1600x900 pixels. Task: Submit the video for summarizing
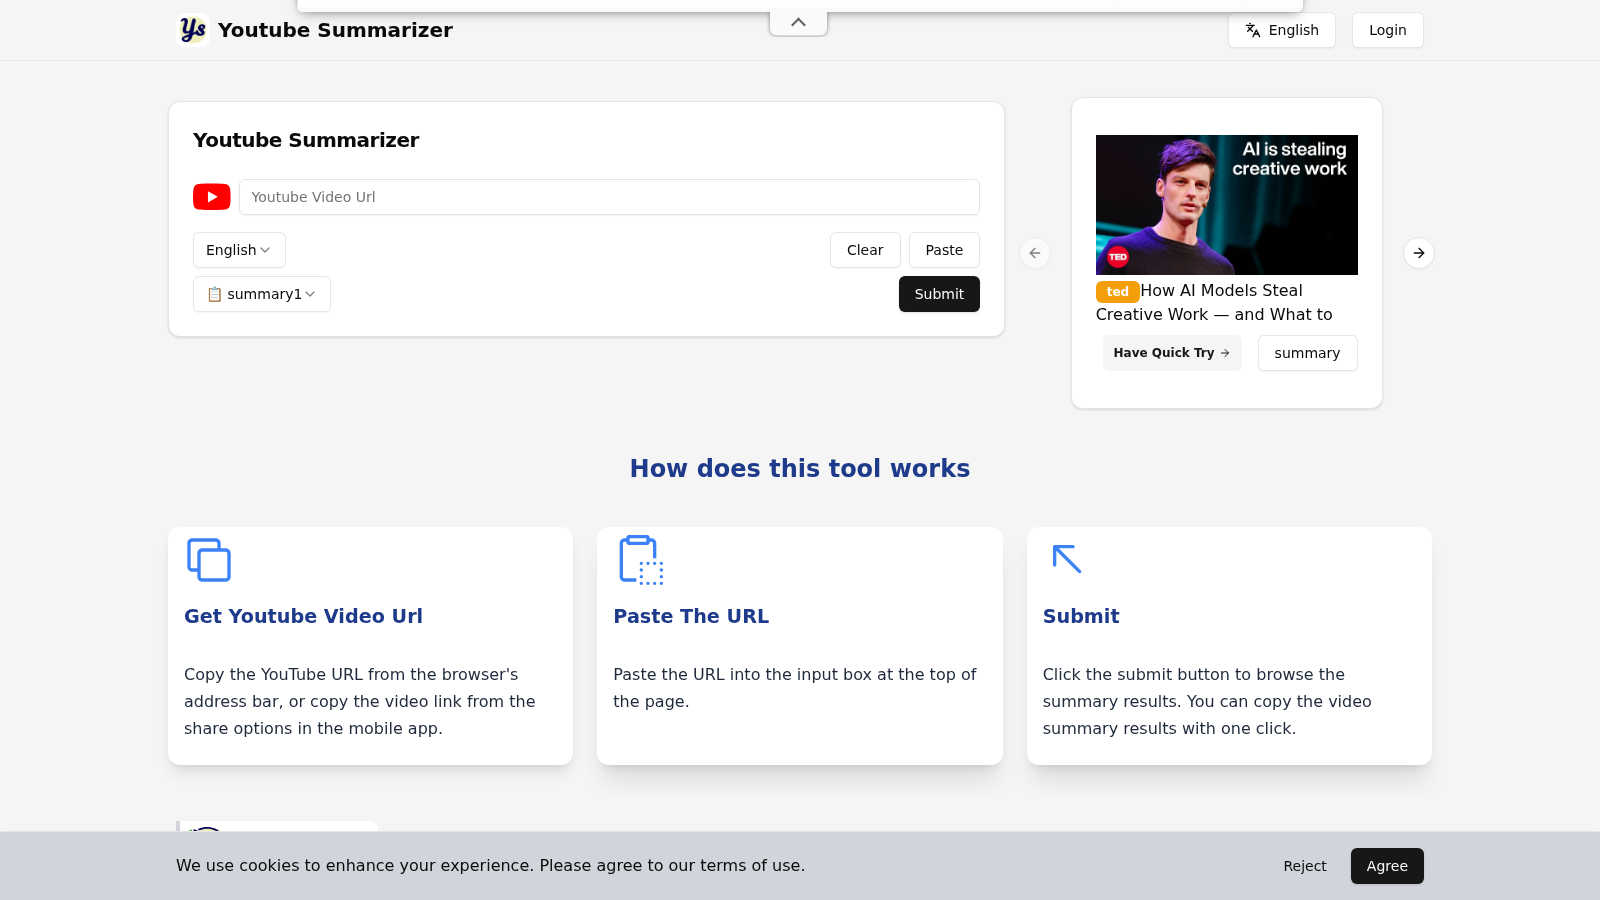point(939,294)
